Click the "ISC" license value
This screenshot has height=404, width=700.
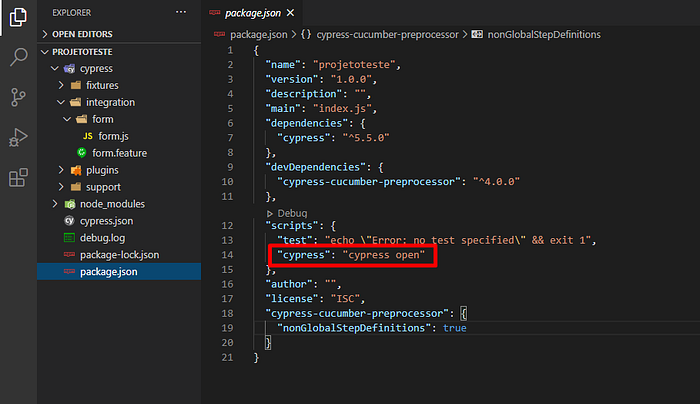click(345, 299)
